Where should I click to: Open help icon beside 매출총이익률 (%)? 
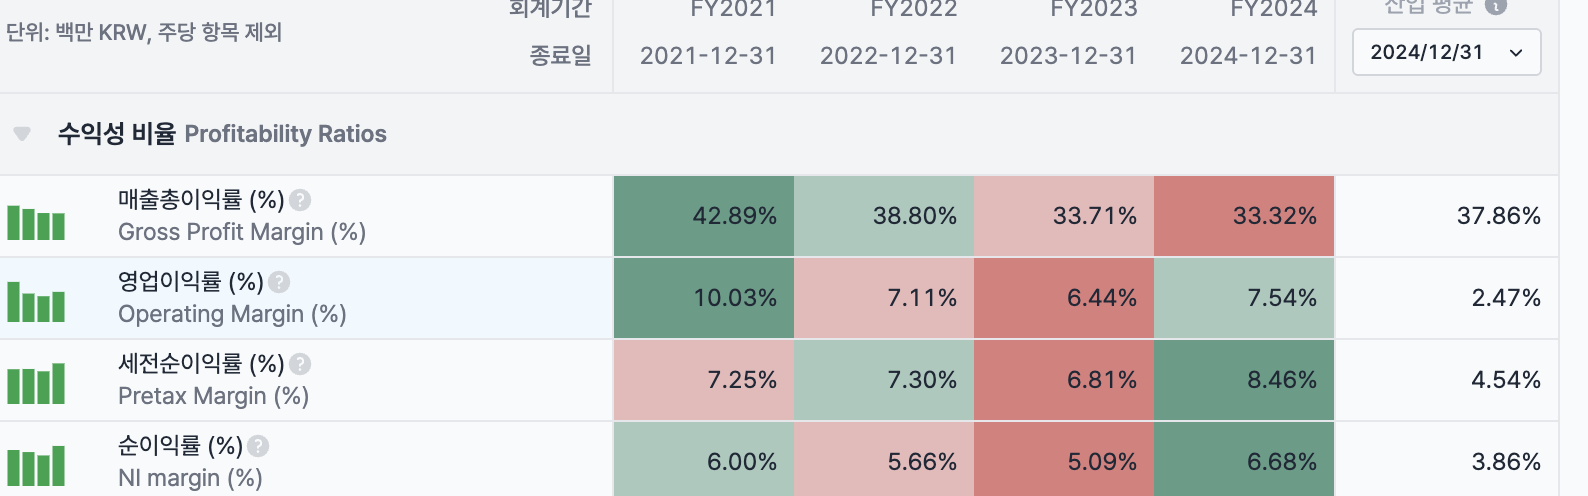pyautogui.click(x=300, y=201)
